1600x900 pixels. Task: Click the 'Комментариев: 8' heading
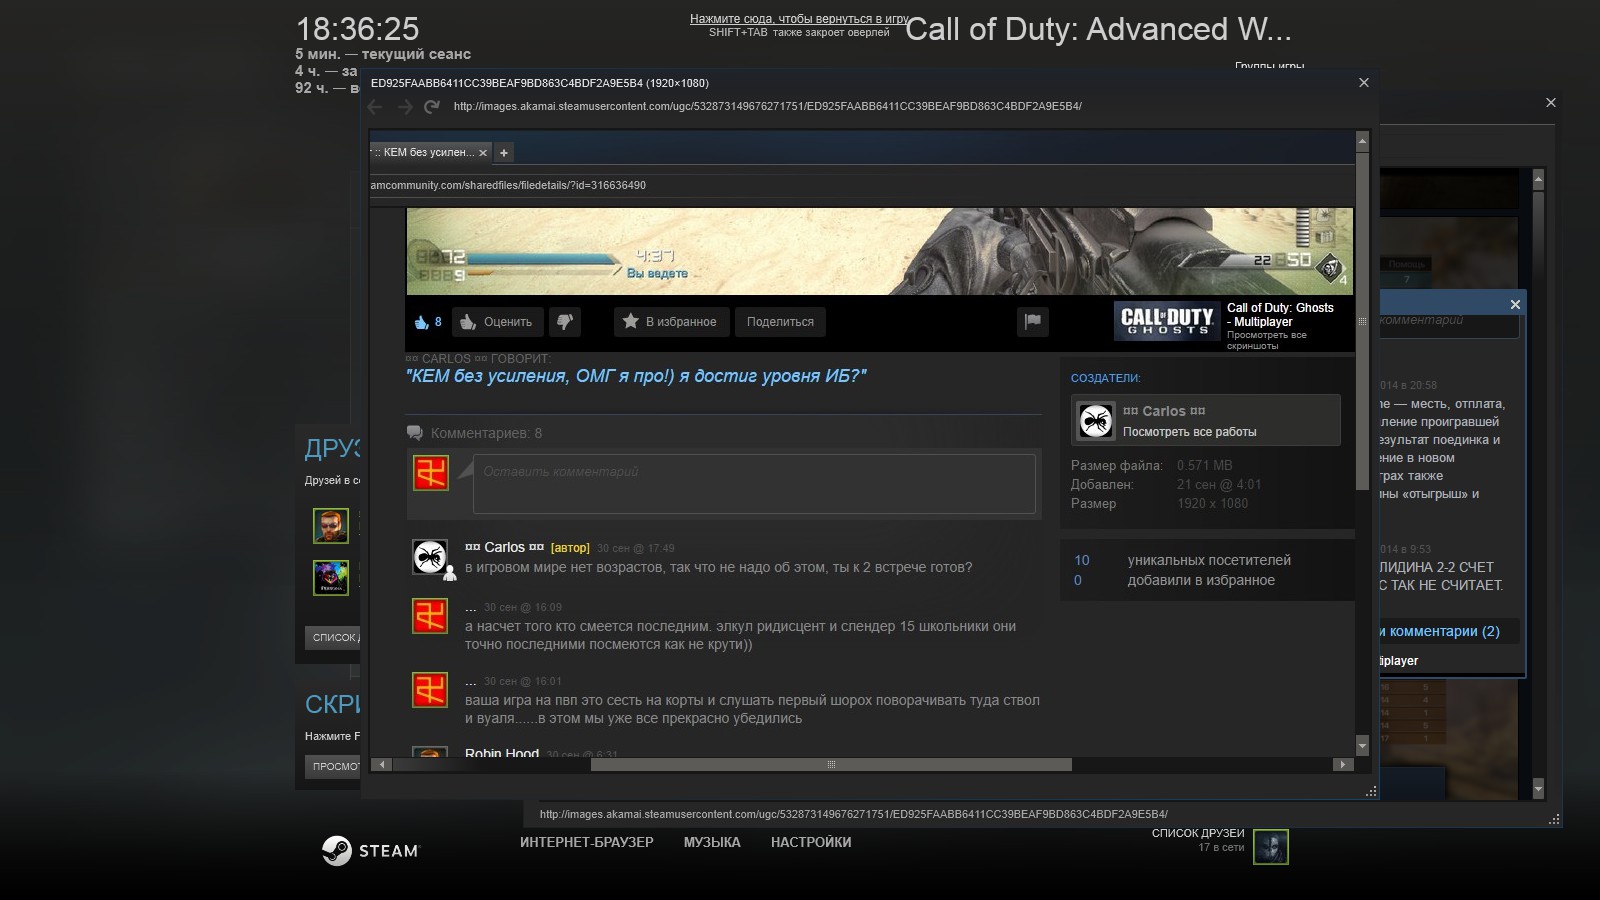point(486,433)
